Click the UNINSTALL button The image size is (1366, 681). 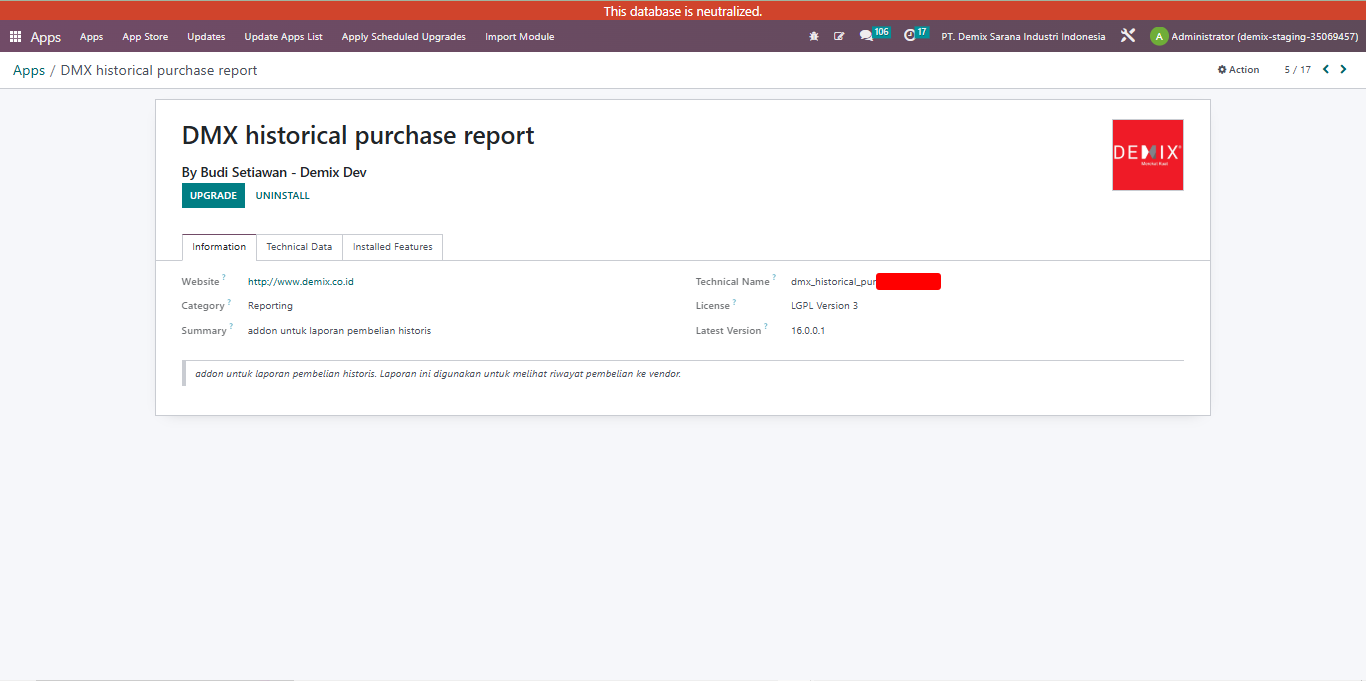point(283,196)
